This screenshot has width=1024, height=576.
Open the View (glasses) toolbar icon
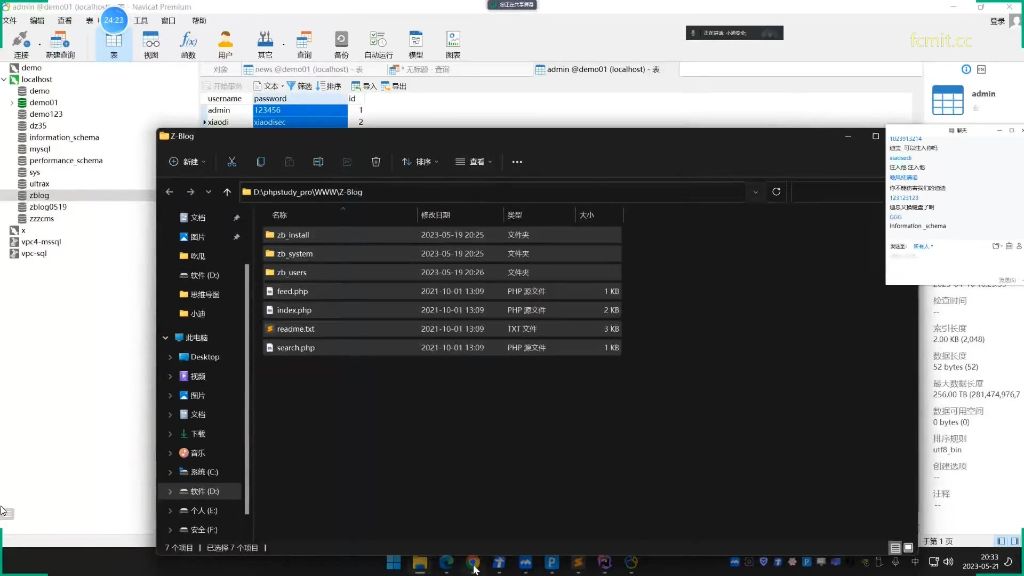[151, 44]
